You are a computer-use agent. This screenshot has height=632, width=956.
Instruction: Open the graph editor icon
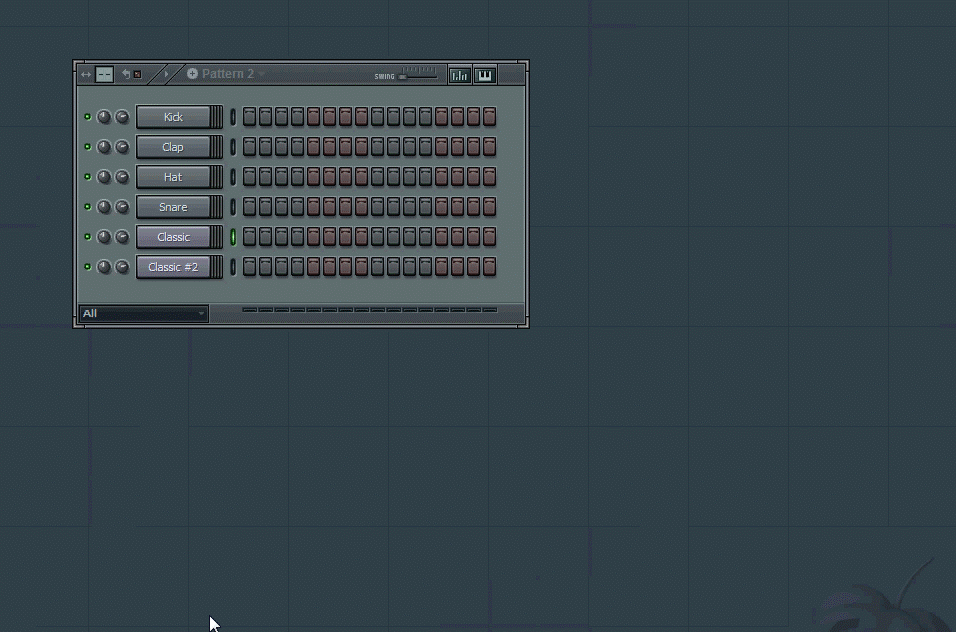point(459,75)
